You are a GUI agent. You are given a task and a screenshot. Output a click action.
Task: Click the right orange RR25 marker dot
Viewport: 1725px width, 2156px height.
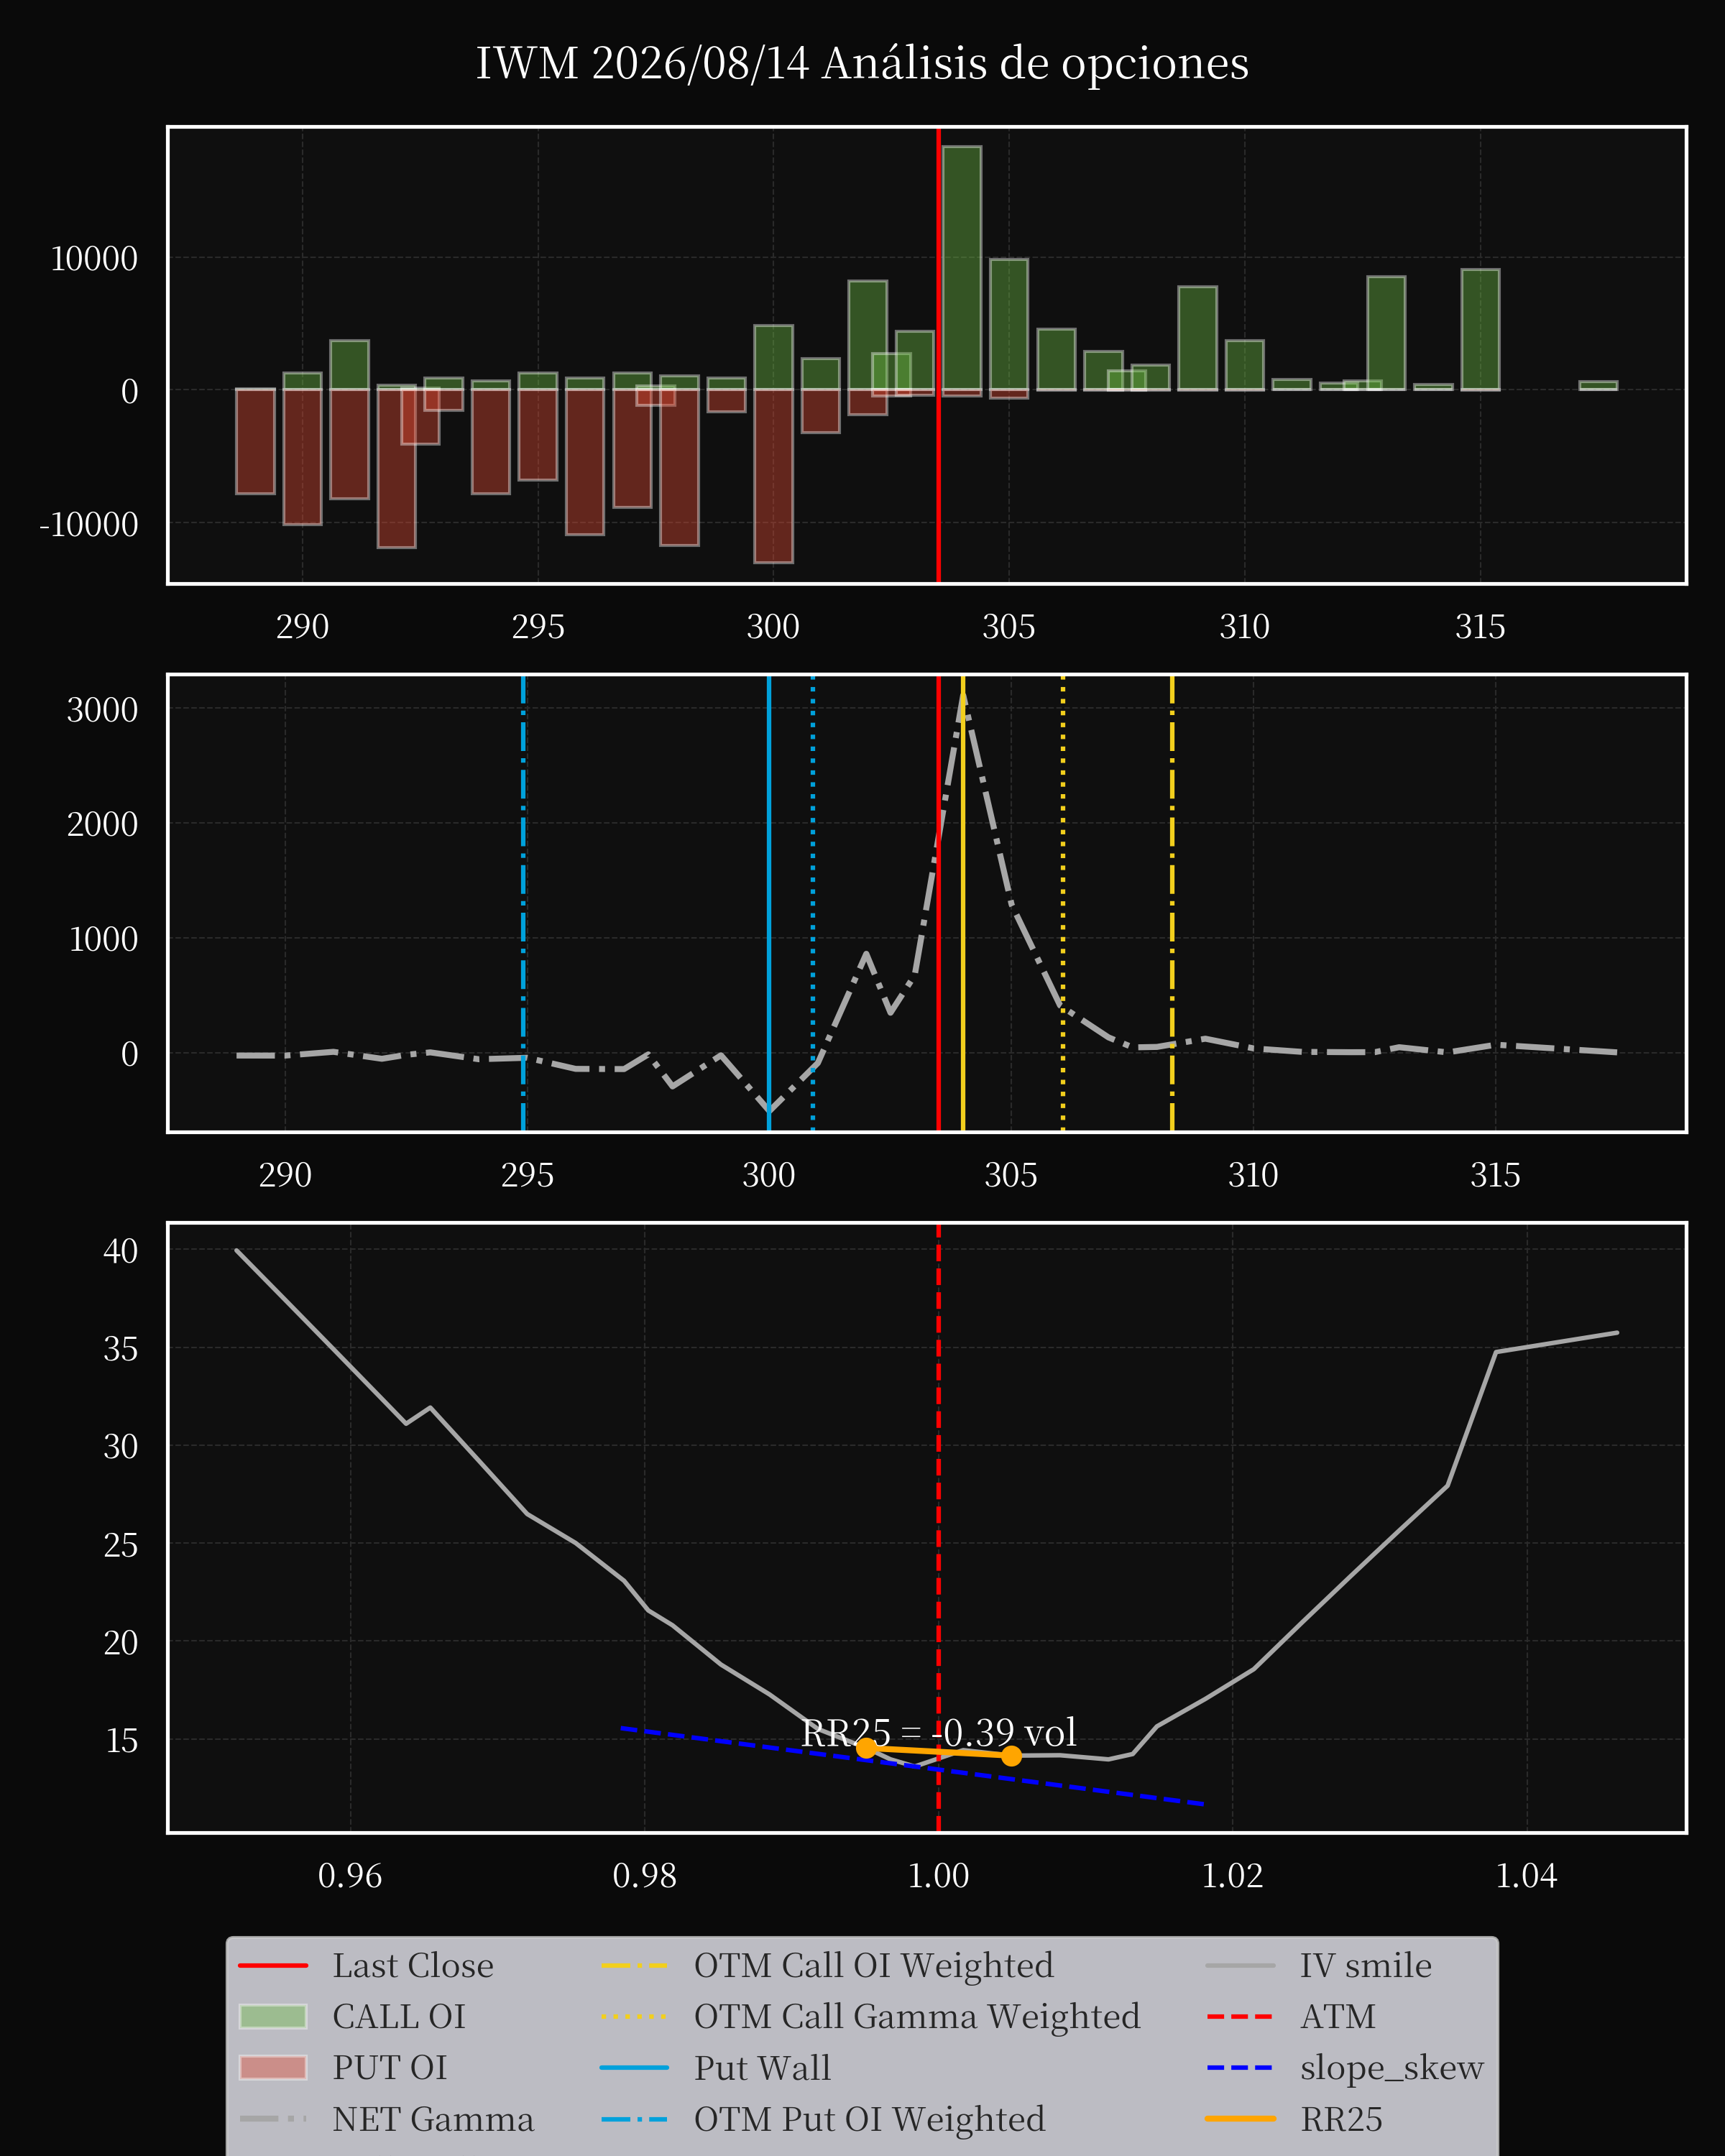pos(1012,1755)
